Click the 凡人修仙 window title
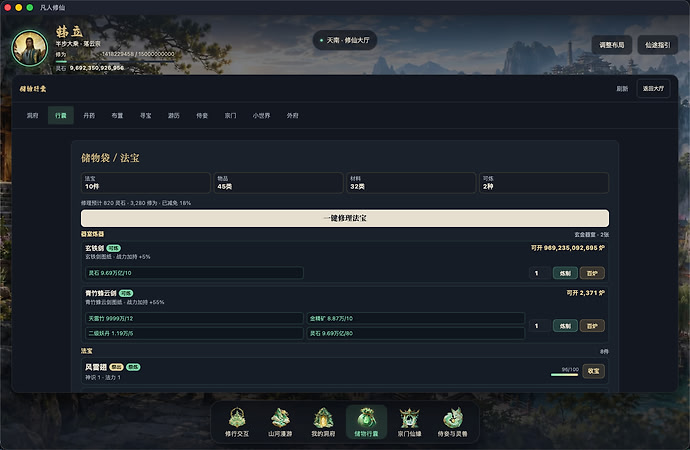Image resolution: width=690 pixels, height=450 pixels. pos(52,7)
